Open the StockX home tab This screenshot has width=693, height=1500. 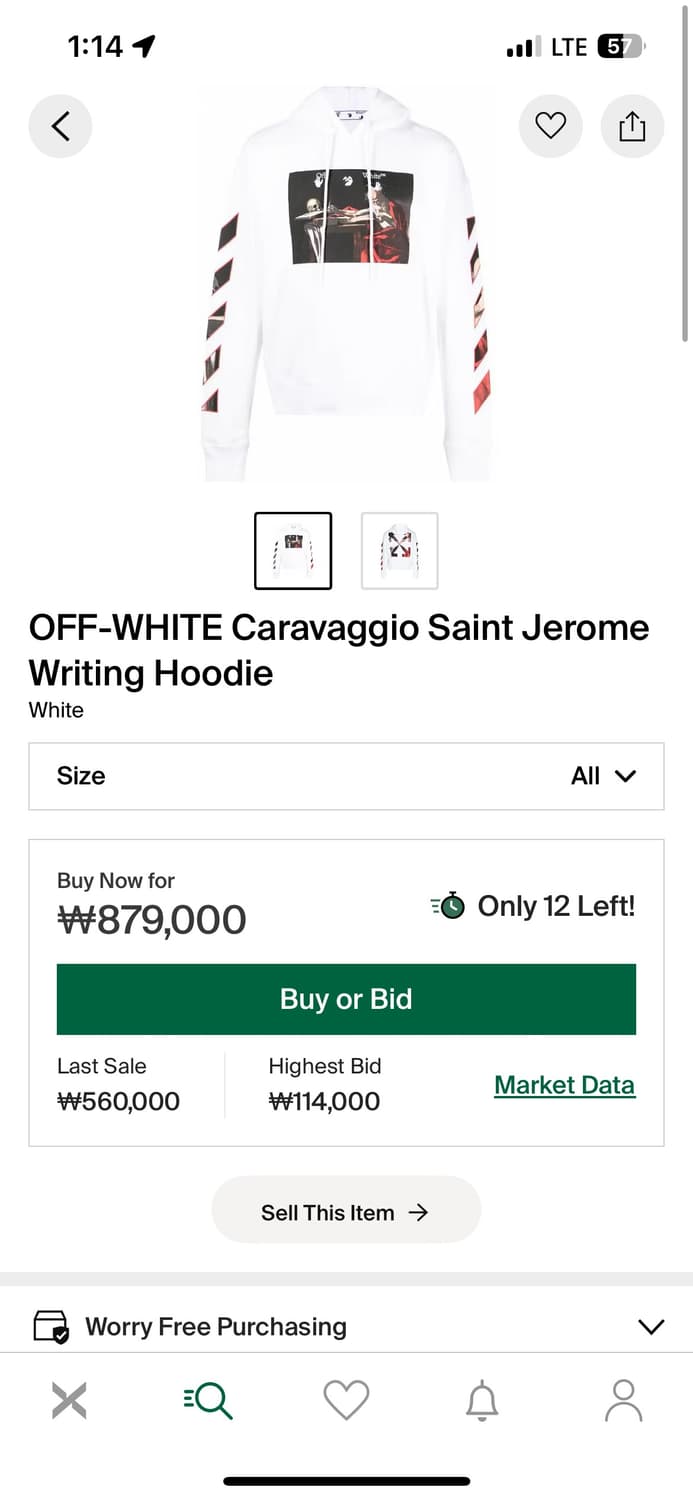pyautogui.click(x=69, y=1400)
